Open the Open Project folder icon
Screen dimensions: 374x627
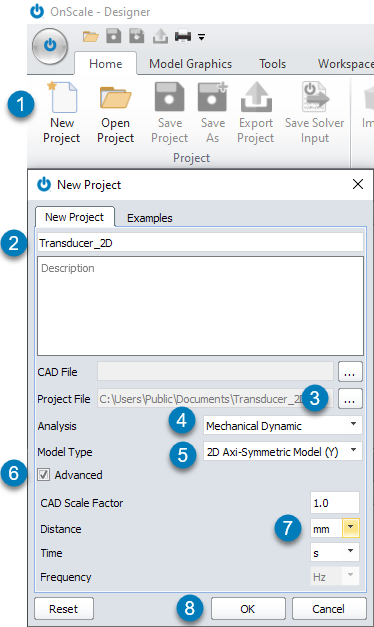(115, 97)
